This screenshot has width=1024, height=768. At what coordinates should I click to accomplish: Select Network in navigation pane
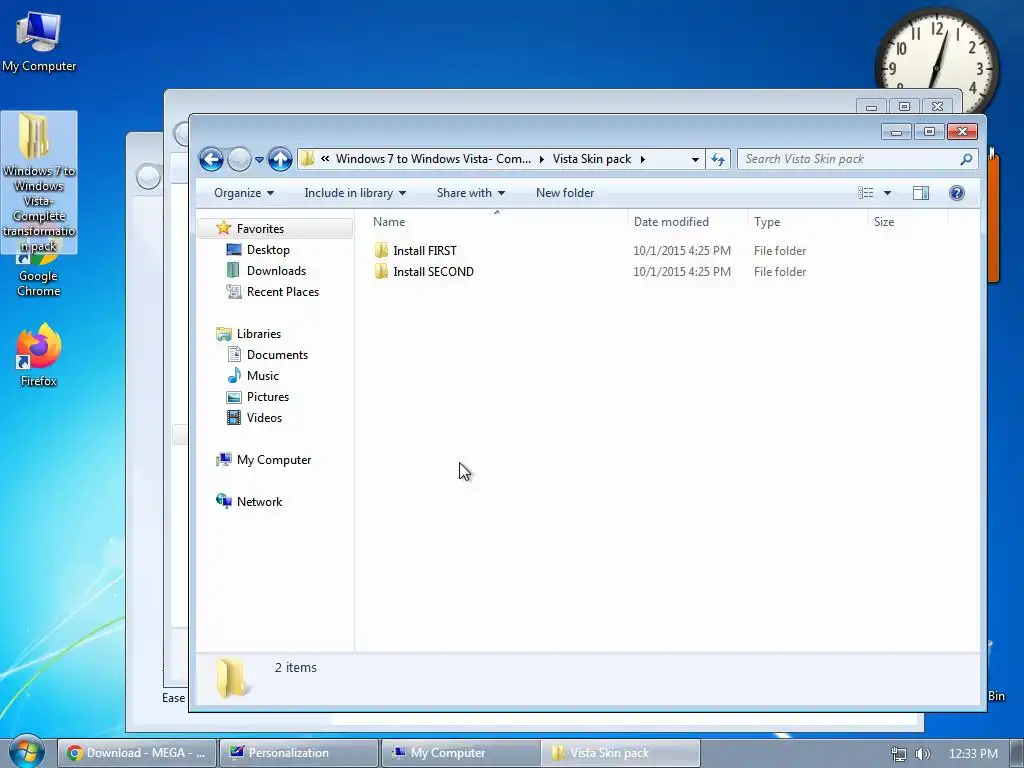pos(259,502)
